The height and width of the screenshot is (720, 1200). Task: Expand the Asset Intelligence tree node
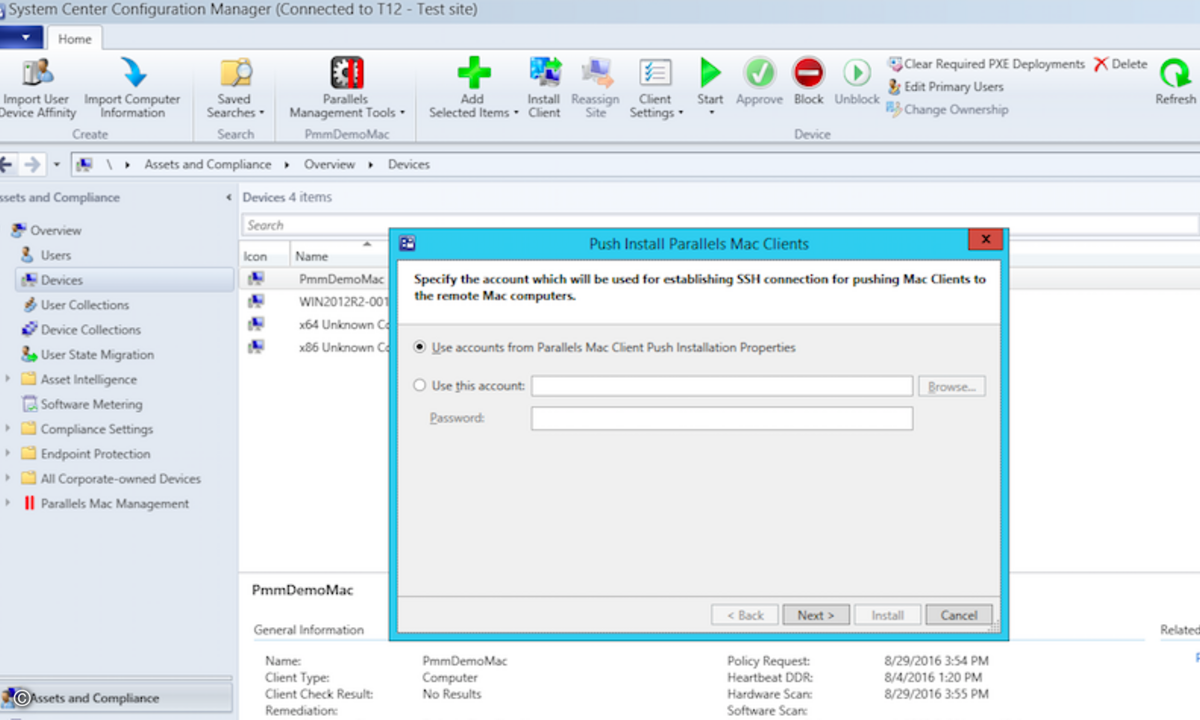pos(8,379)
